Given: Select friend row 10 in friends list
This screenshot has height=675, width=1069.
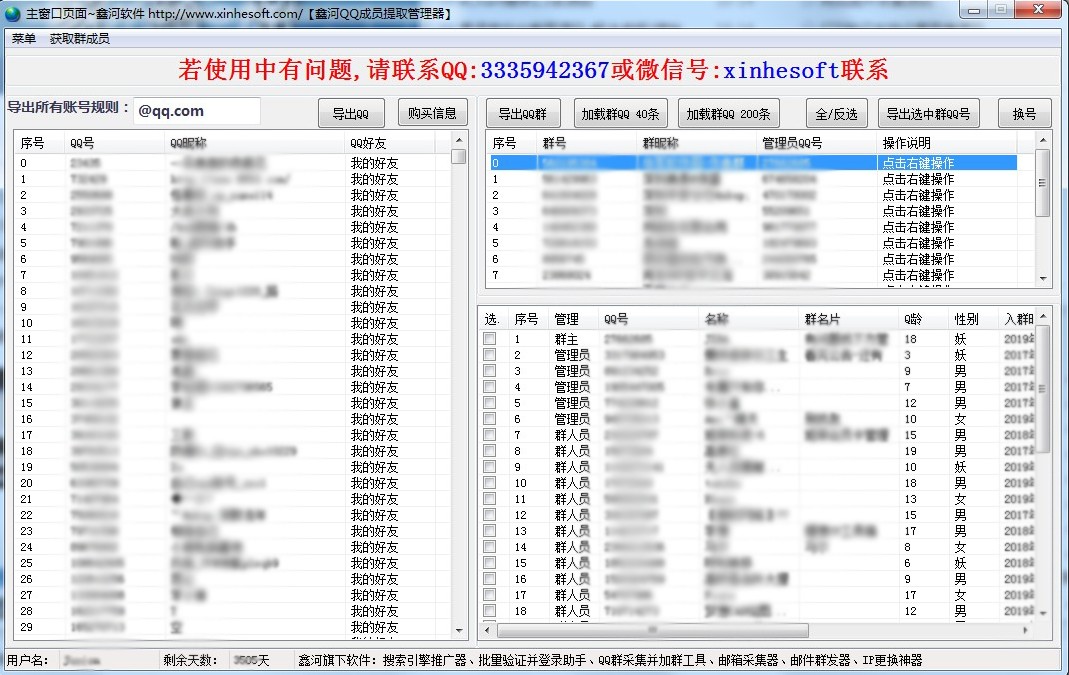Looking at the screenshot, I should pos(232,323).
